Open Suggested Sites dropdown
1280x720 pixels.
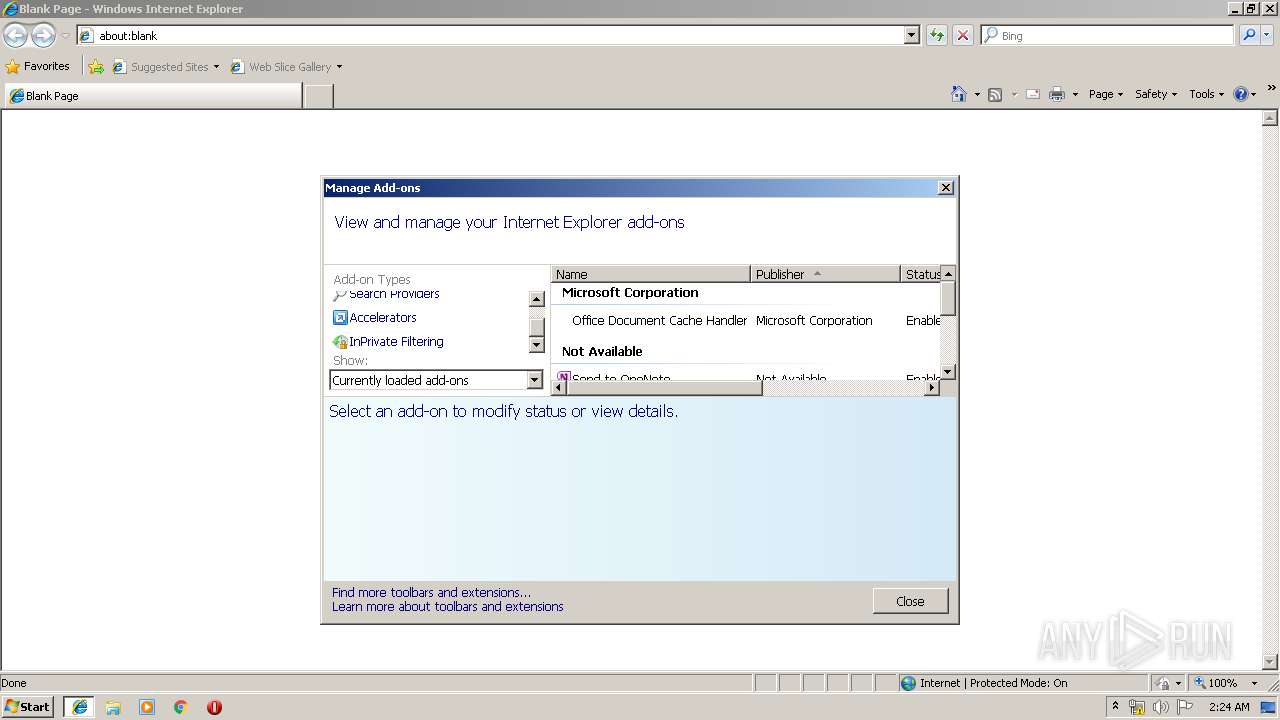pos(216,67)
